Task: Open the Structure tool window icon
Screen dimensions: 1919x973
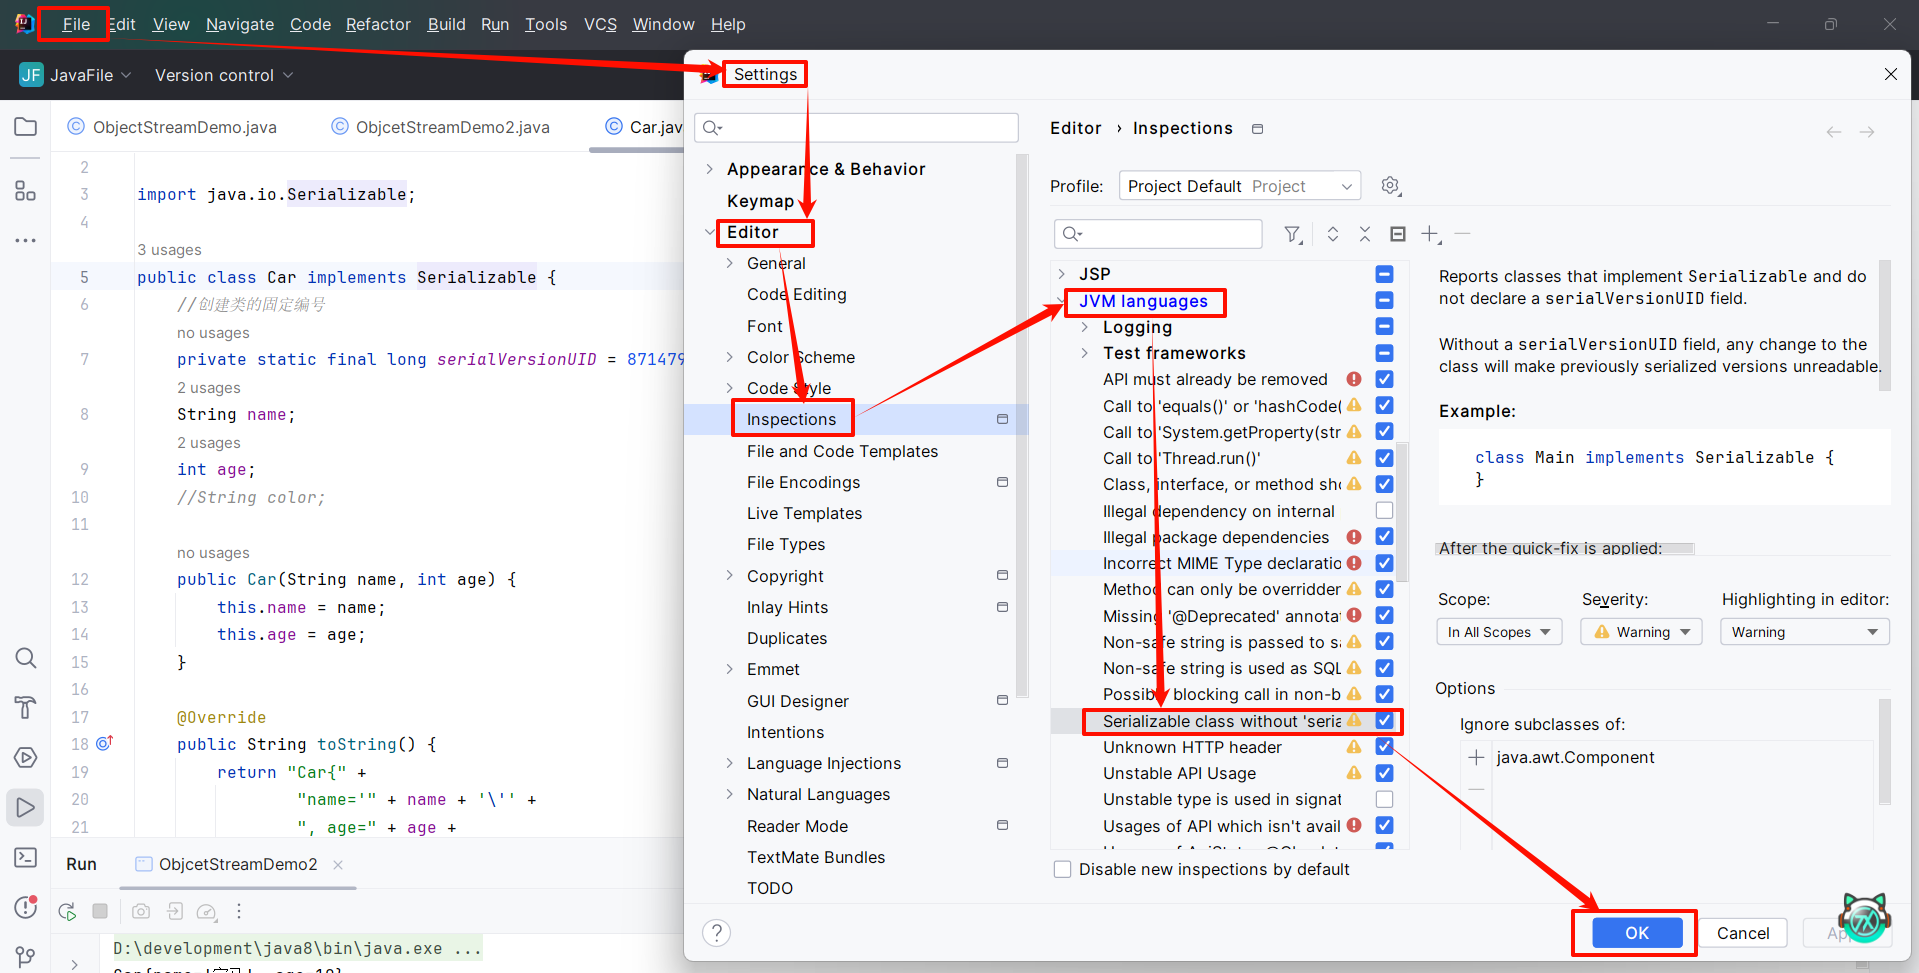Action: point(25,190)
